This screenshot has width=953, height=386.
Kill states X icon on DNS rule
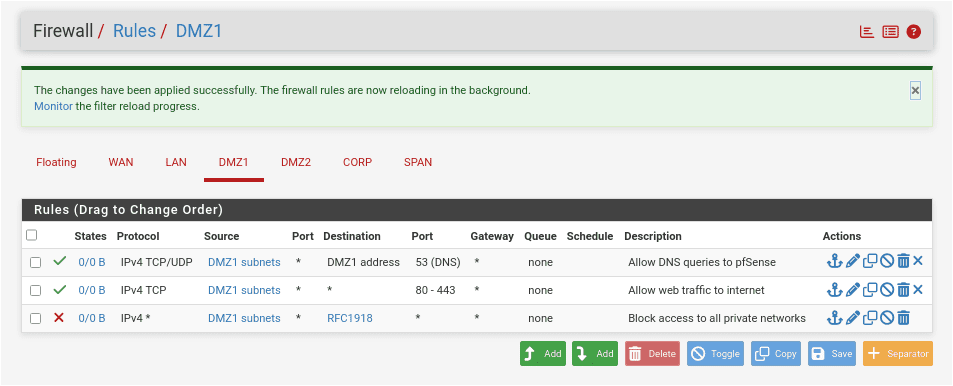[918, 261]
